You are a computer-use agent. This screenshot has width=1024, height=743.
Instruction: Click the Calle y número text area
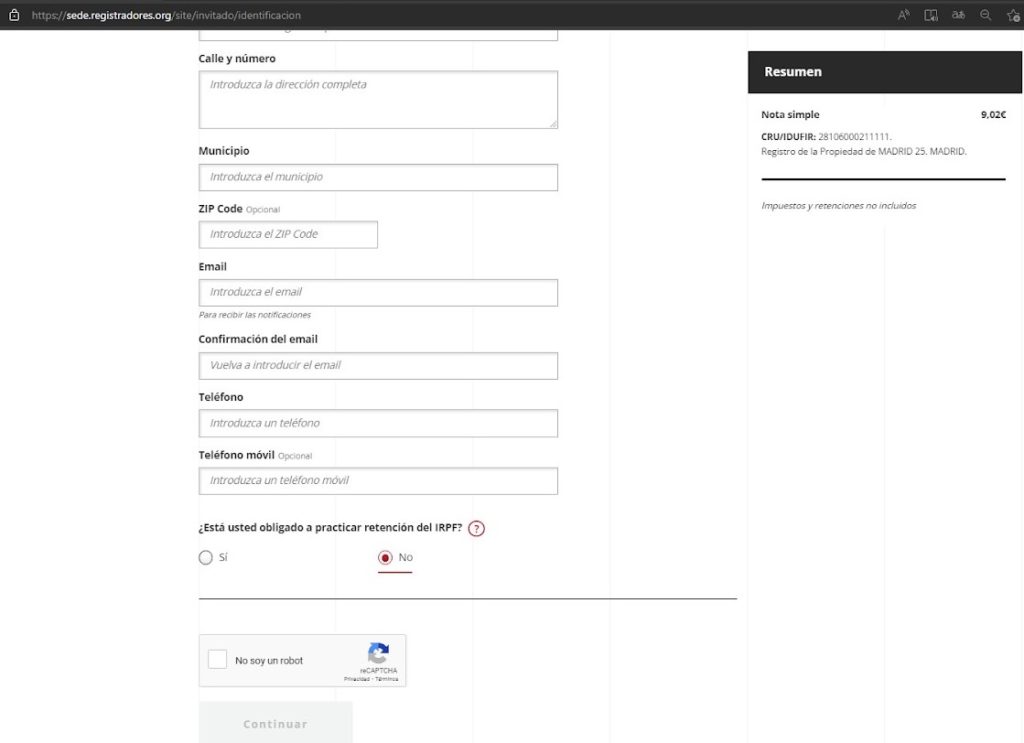[378, 99]
